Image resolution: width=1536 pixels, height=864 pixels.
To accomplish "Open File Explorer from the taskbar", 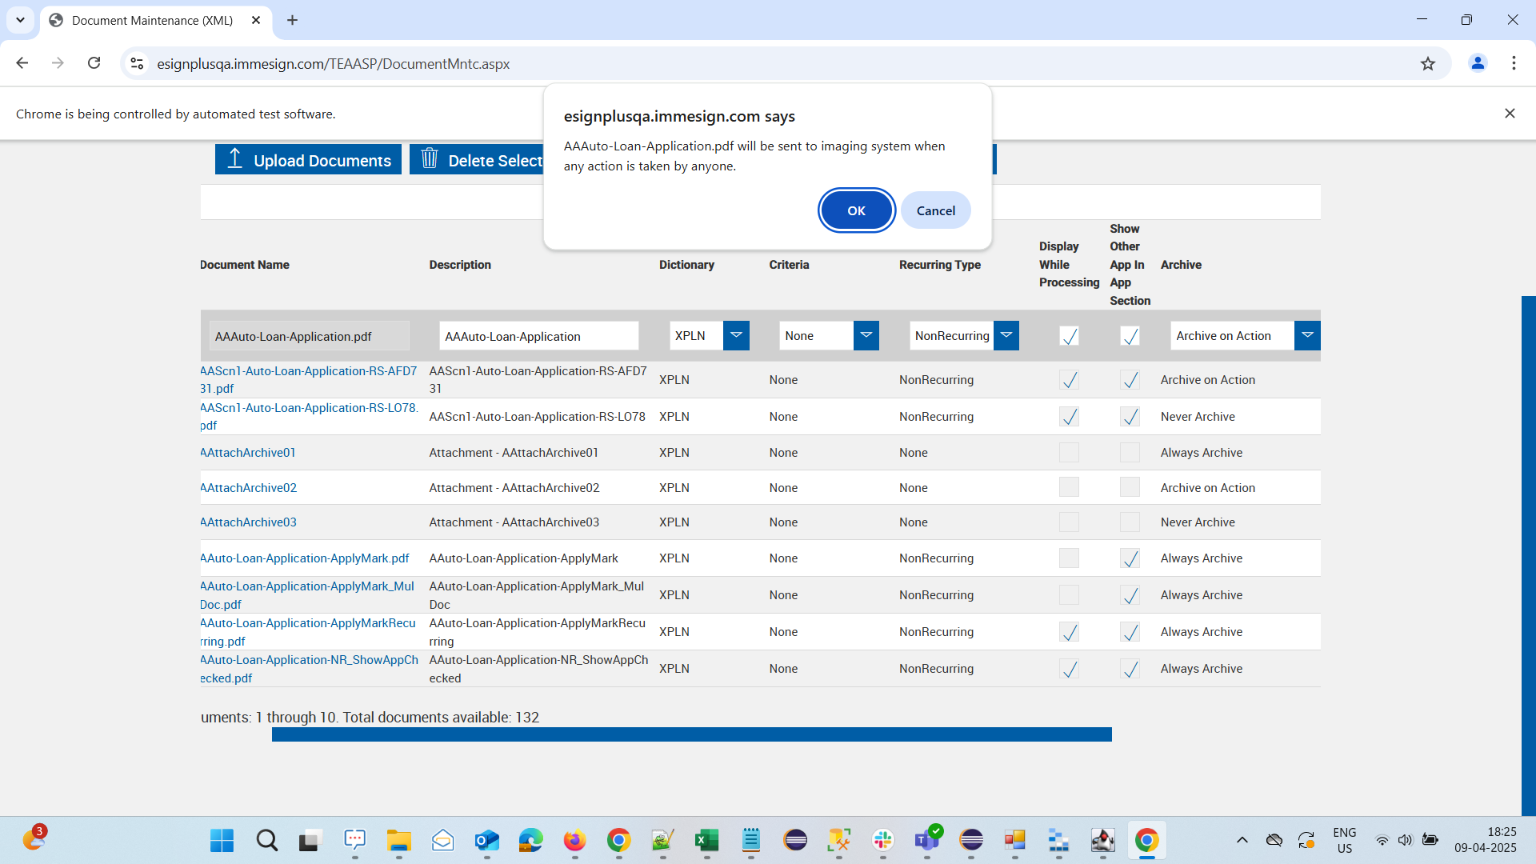I will [399, 841].
